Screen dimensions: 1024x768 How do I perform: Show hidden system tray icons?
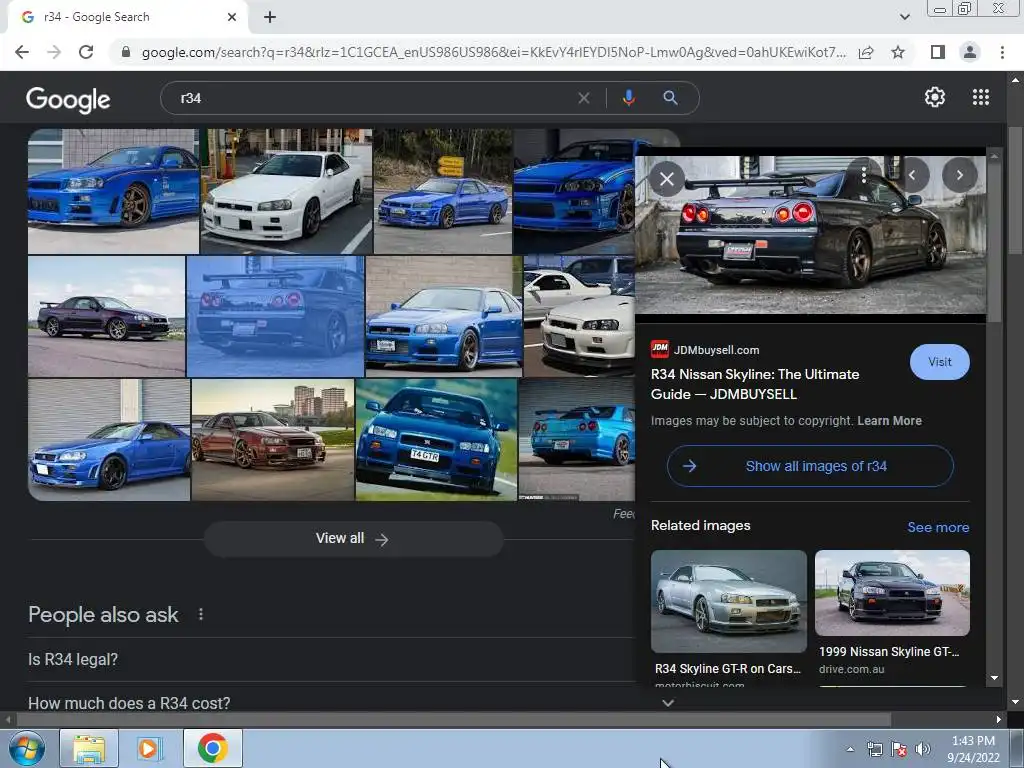coord(850,749)
